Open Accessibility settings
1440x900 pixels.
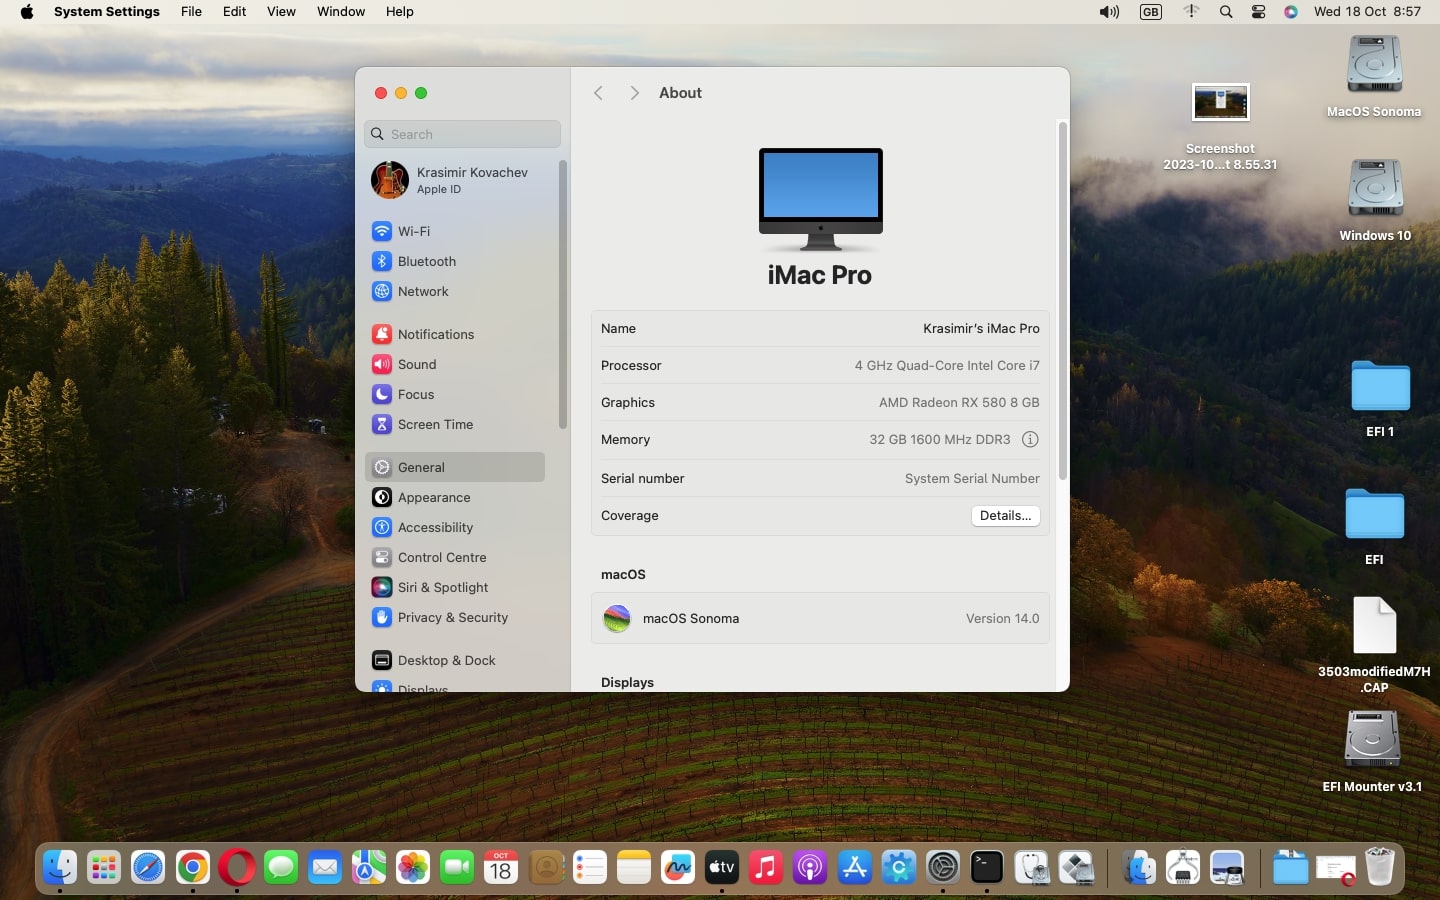(455, 527)
